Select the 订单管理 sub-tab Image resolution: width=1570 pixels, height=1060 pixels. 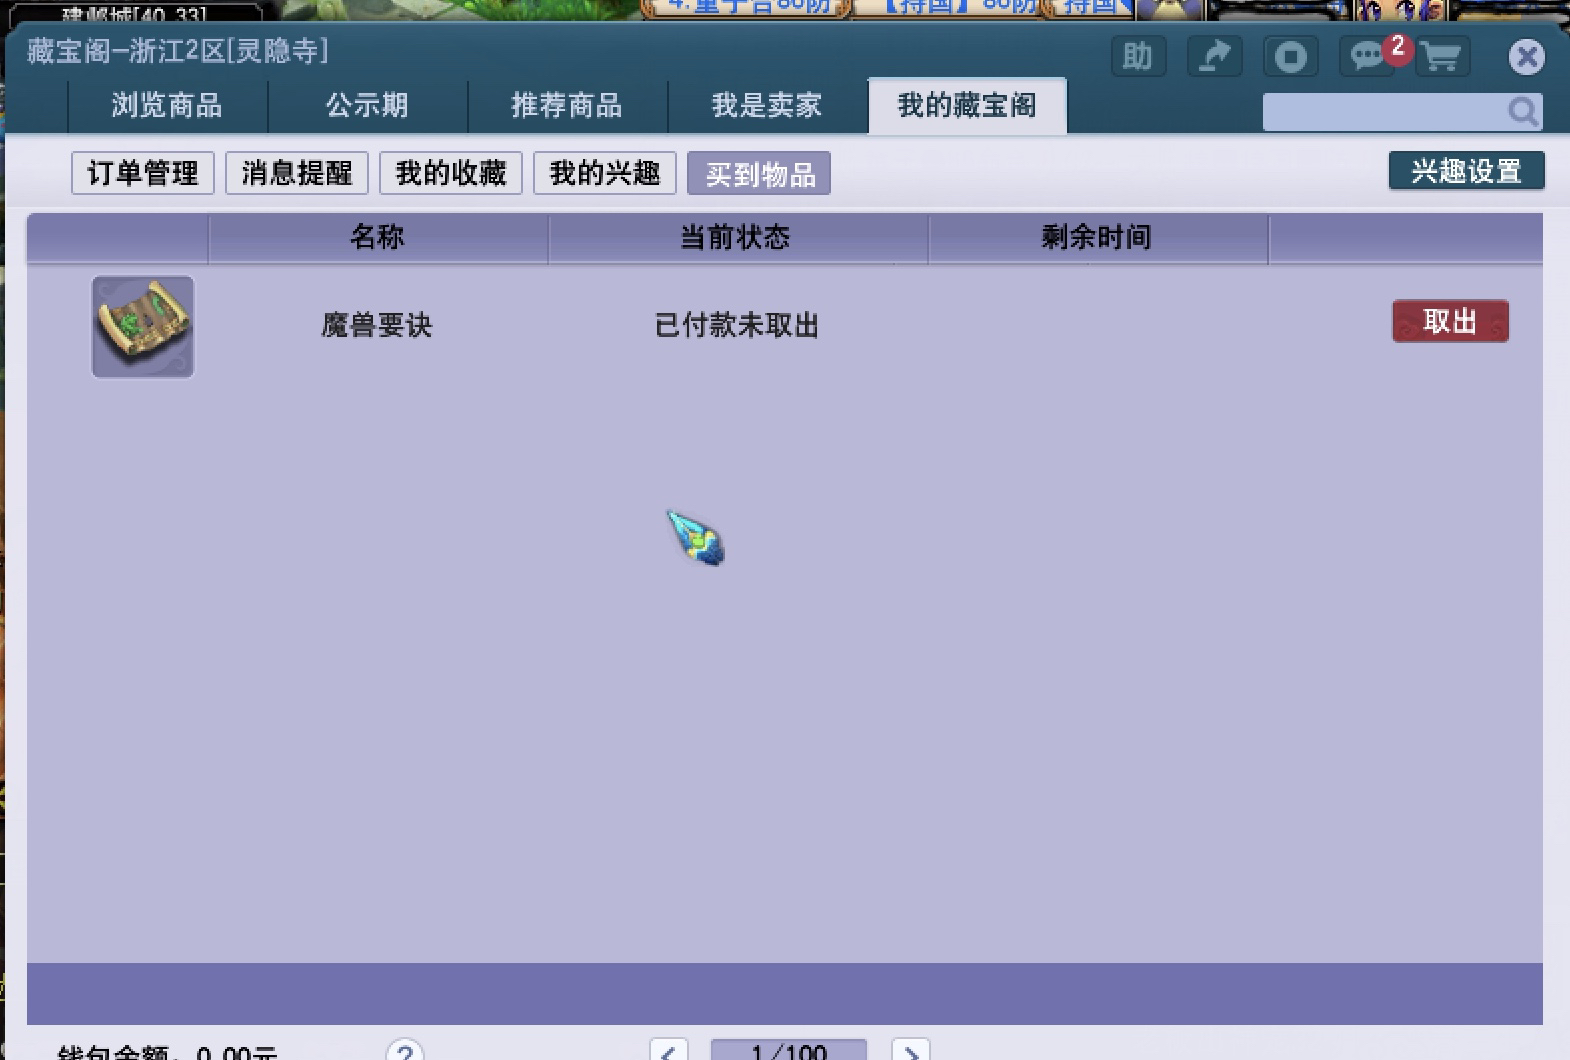click(143, 174)
